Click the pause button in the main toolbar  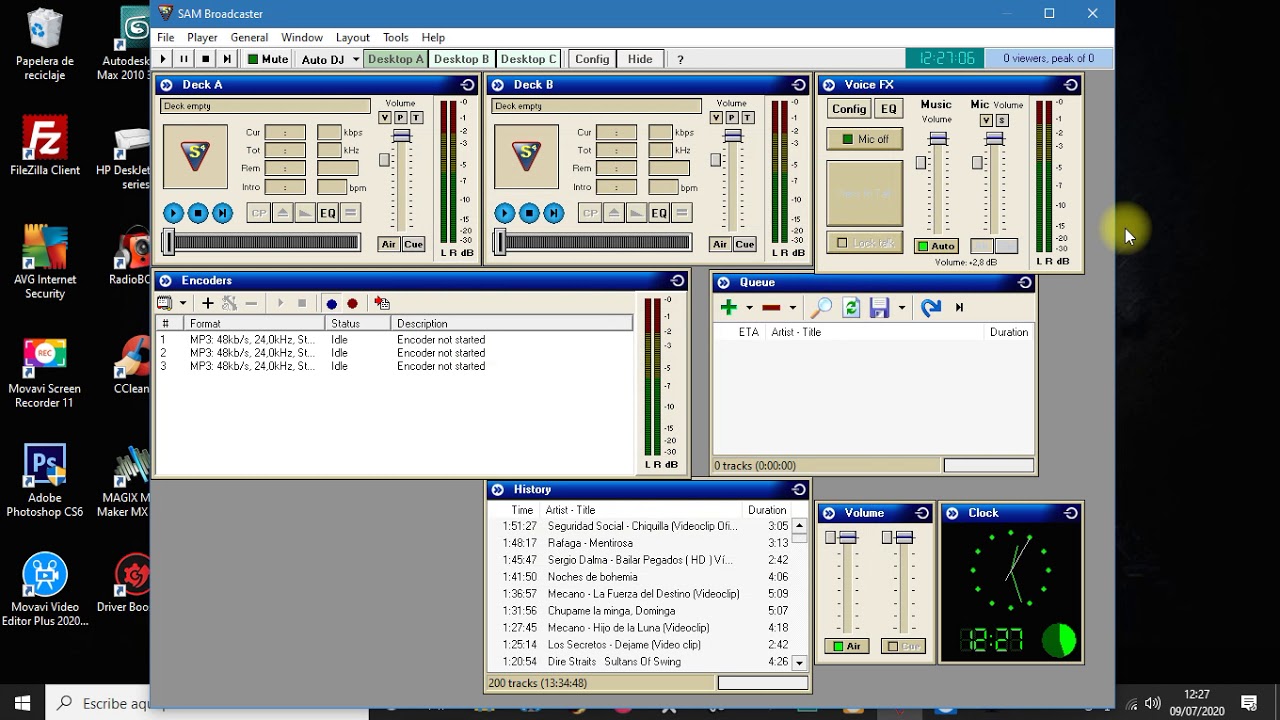[x=184, y=59]
